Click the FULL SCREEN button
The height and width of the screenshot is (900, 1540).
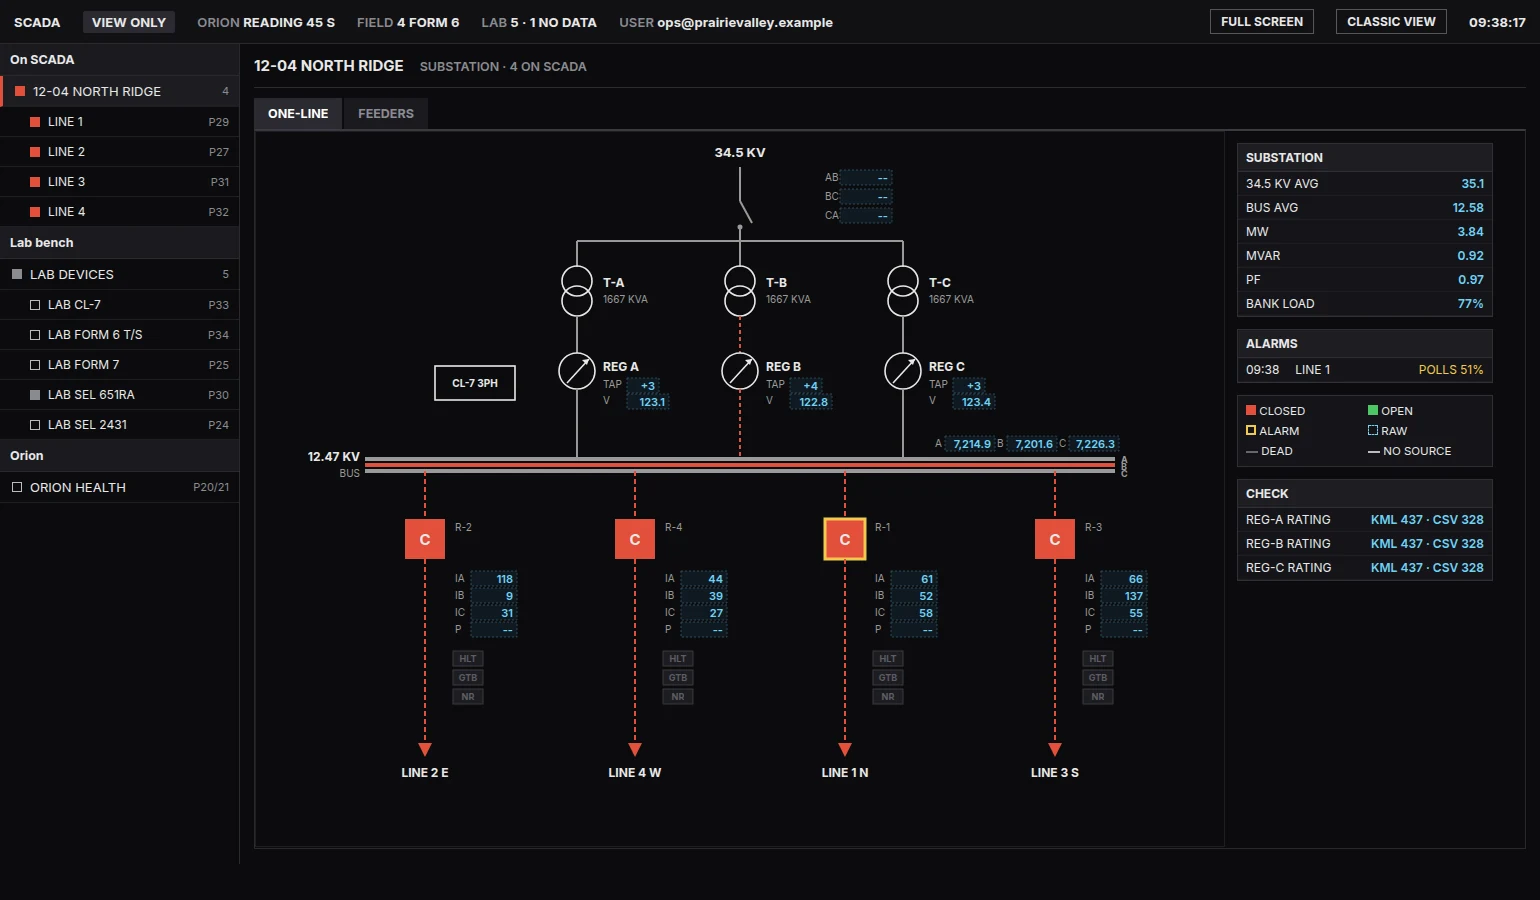pyautogui.click(x=1262, y=22)
